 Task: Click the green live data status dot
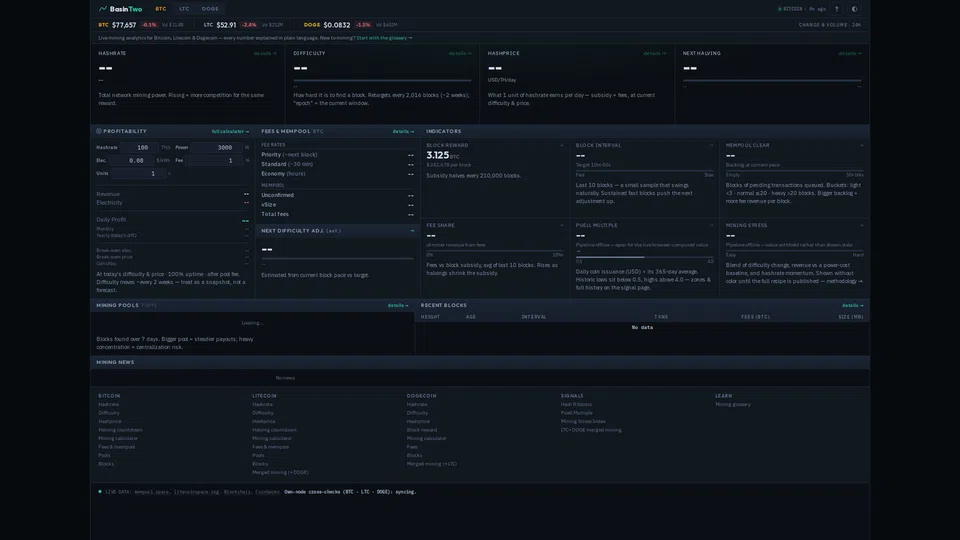coord(100,491)
